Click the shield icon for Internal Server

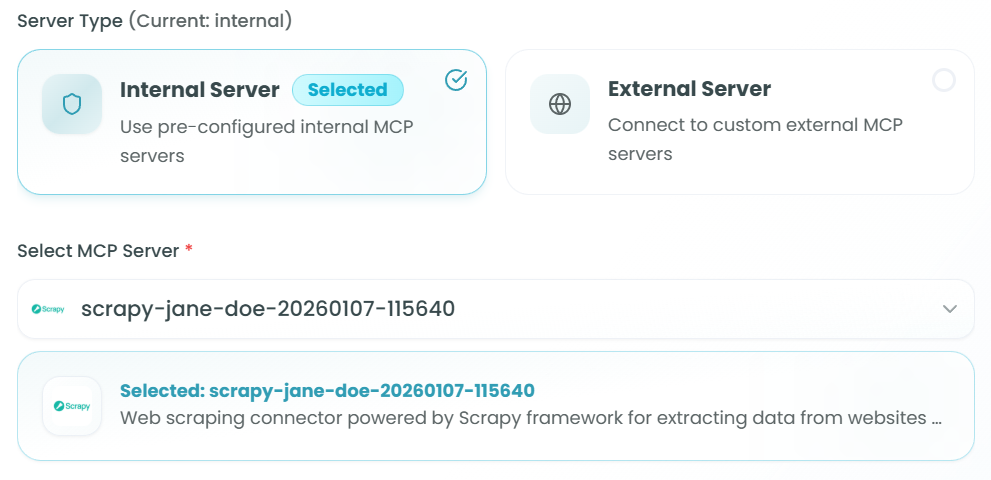tap(72, 104)
